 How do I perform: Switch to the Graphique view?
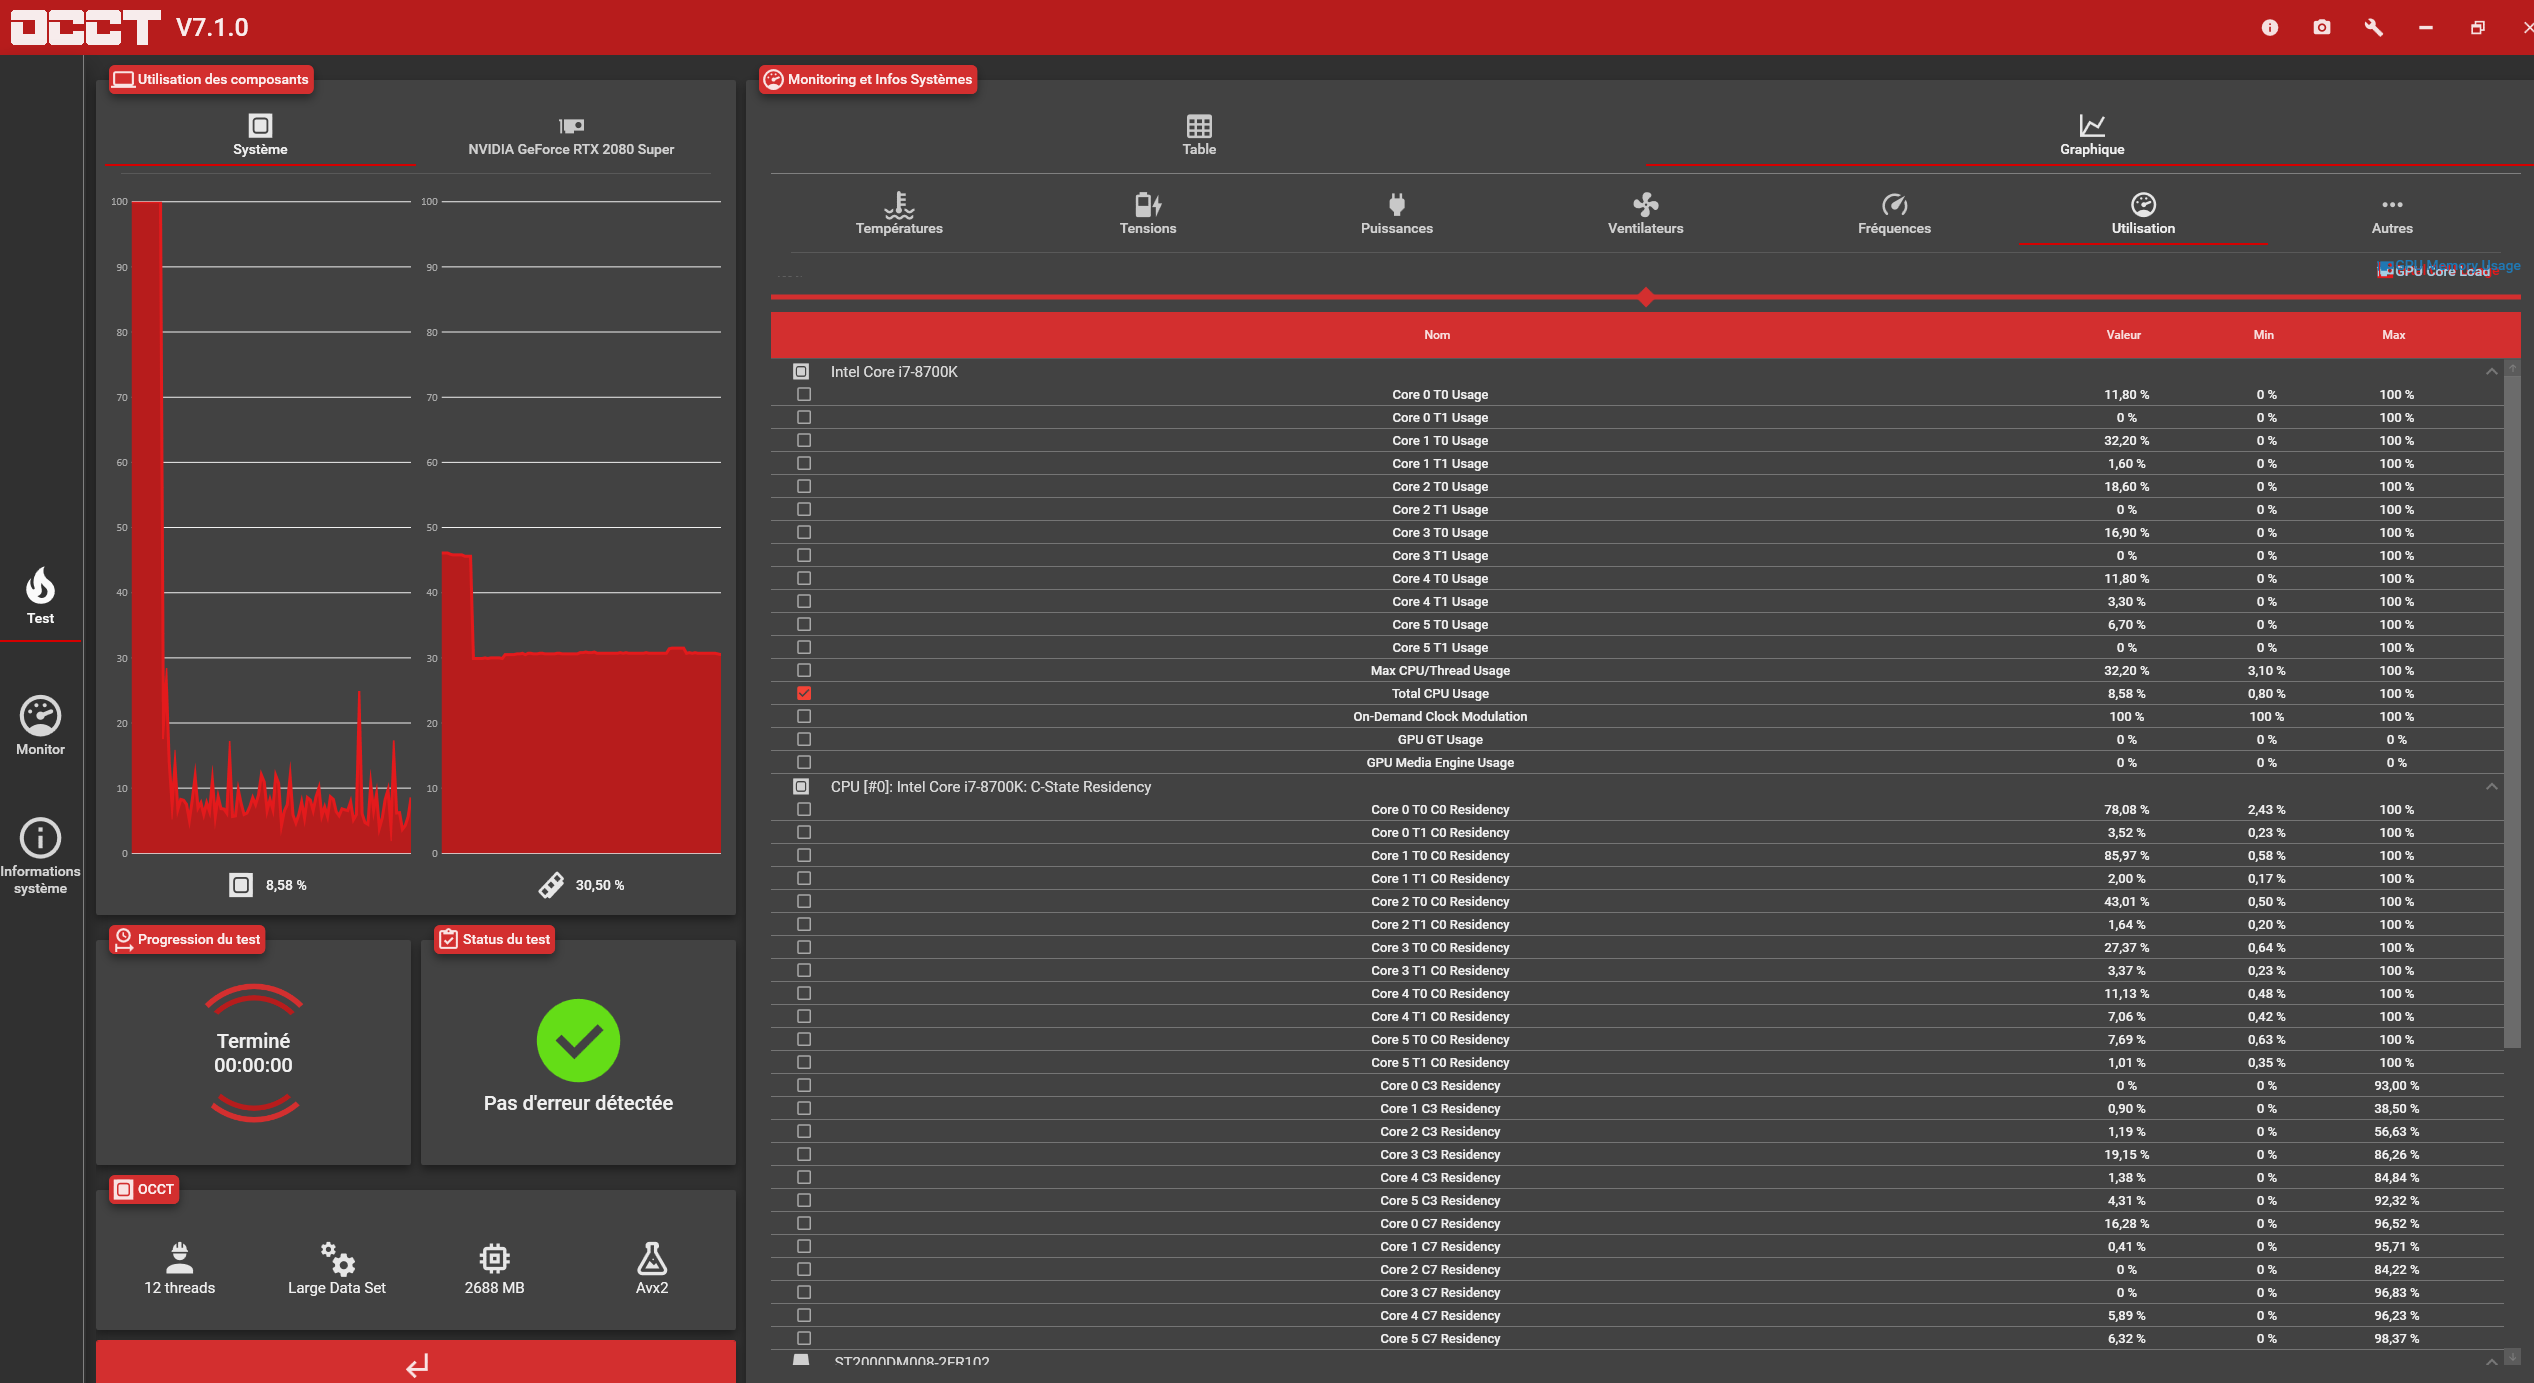tap(2092, 135)
